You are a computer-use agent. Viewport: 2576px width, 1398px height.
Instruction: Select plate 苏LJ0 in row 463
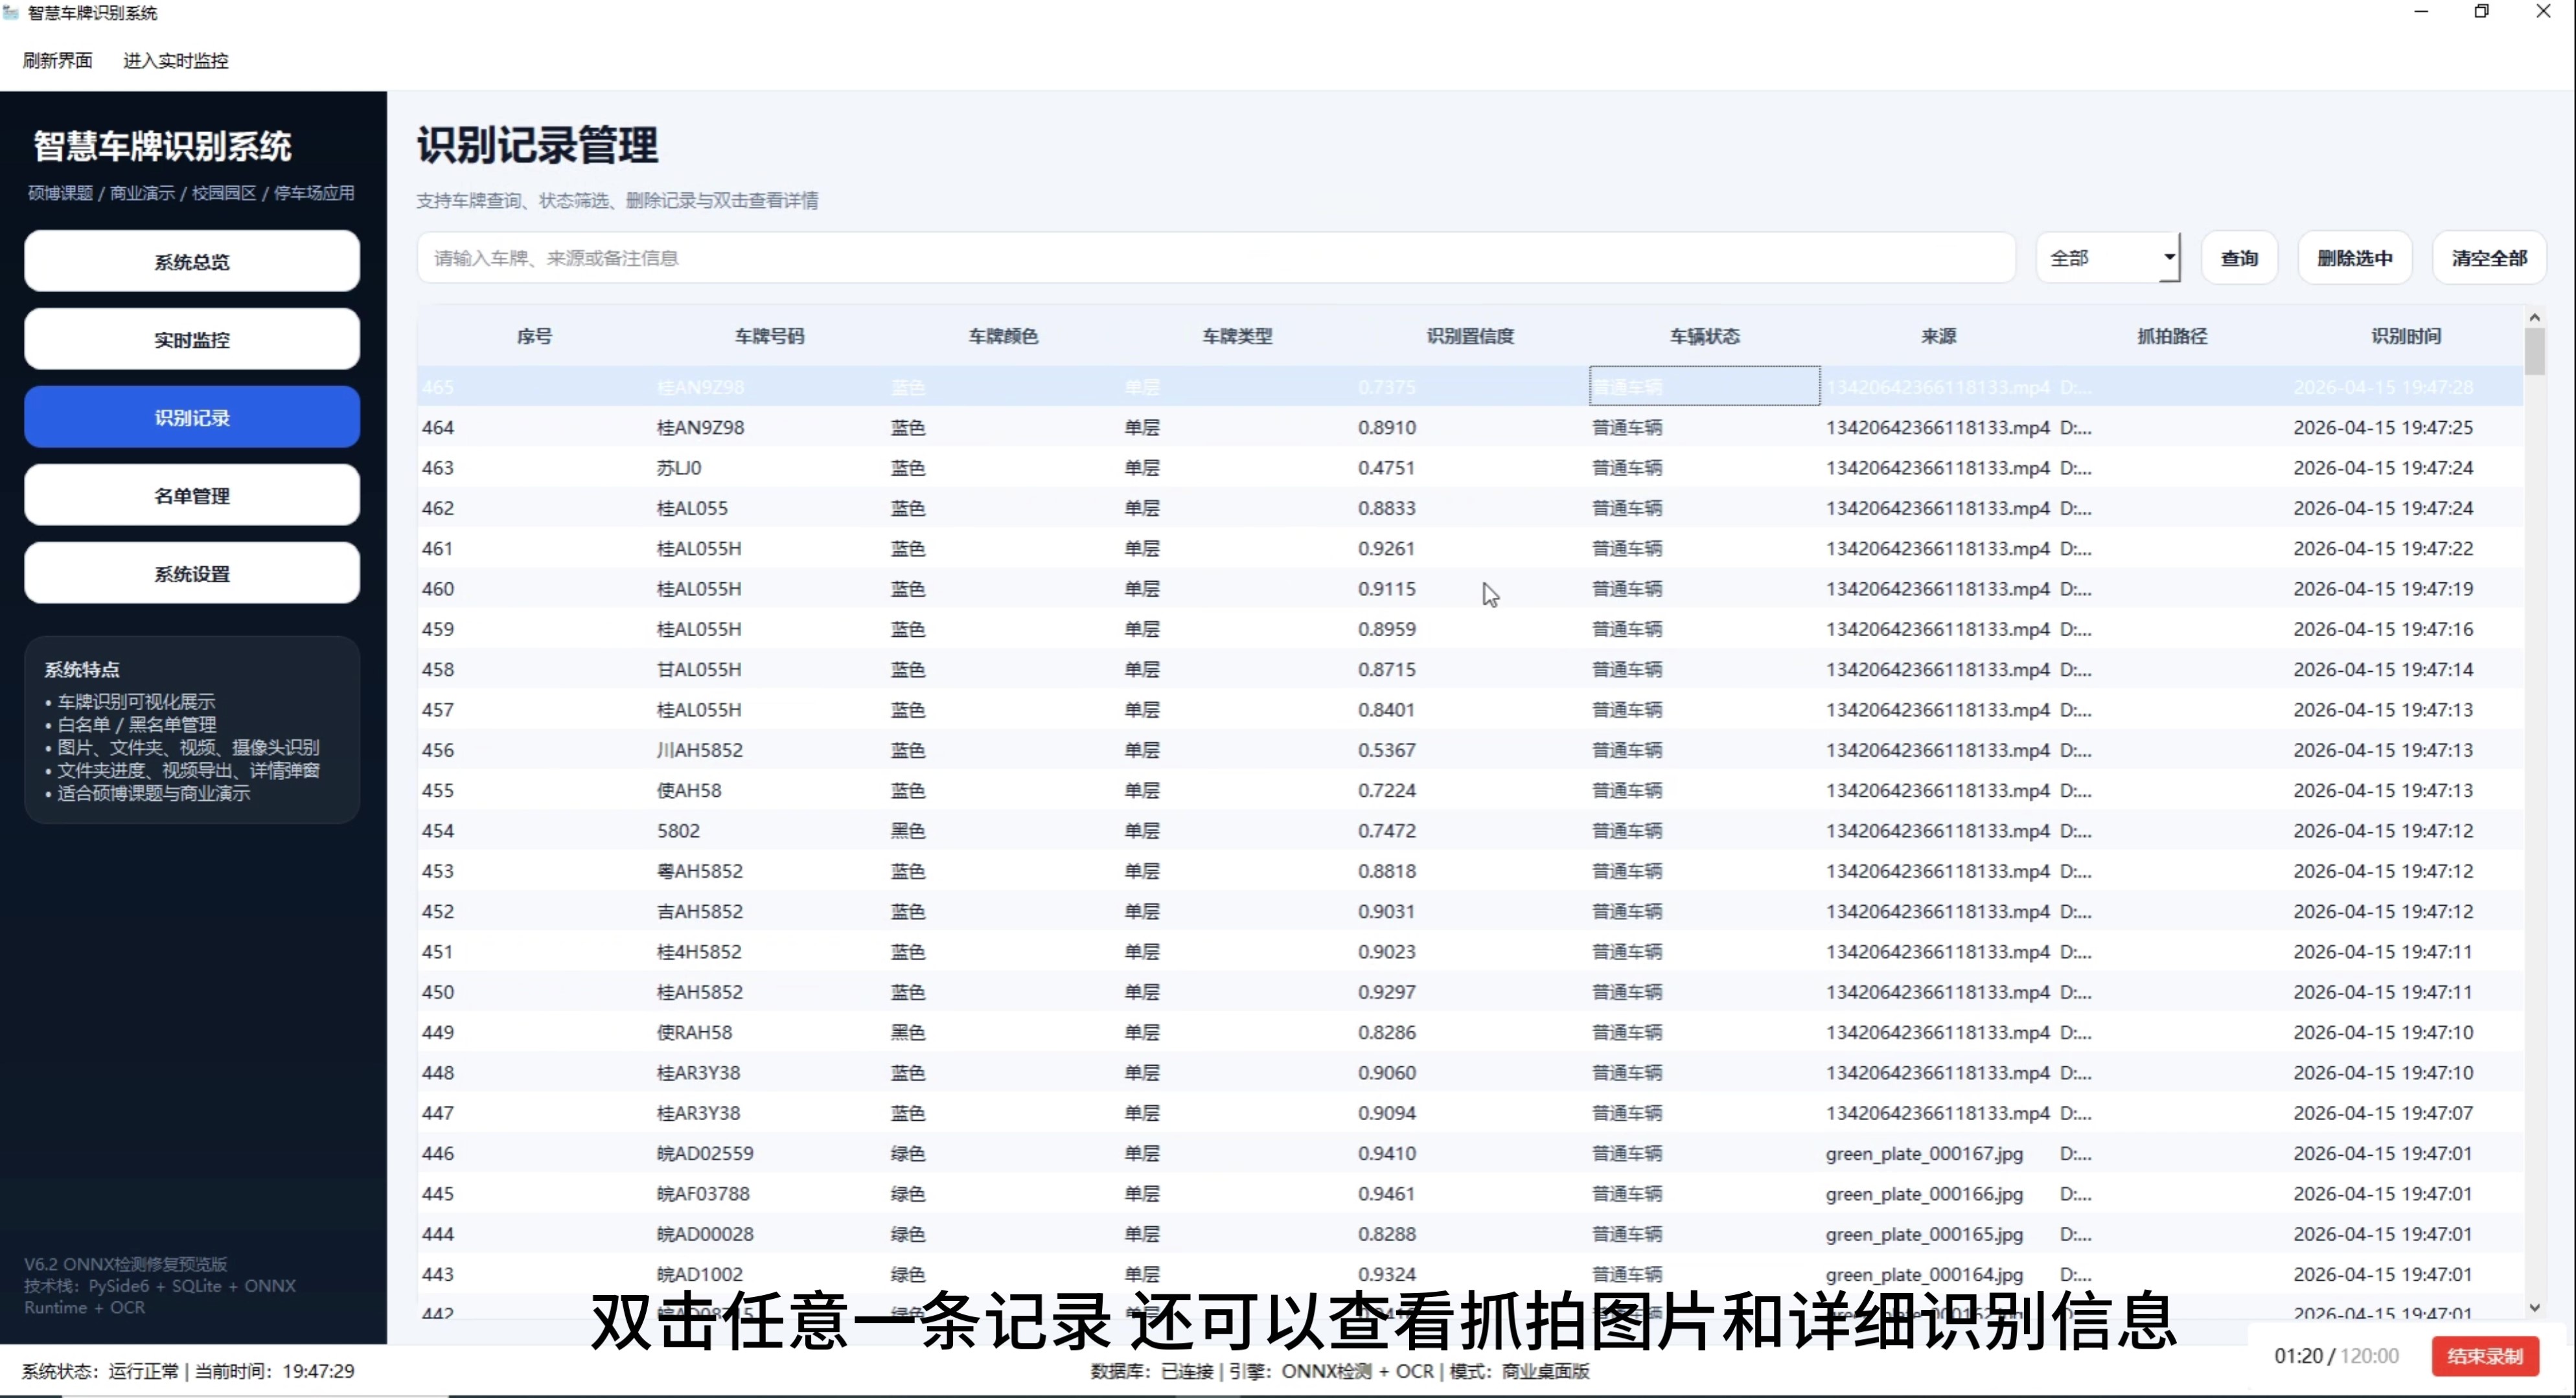[679, 468]
